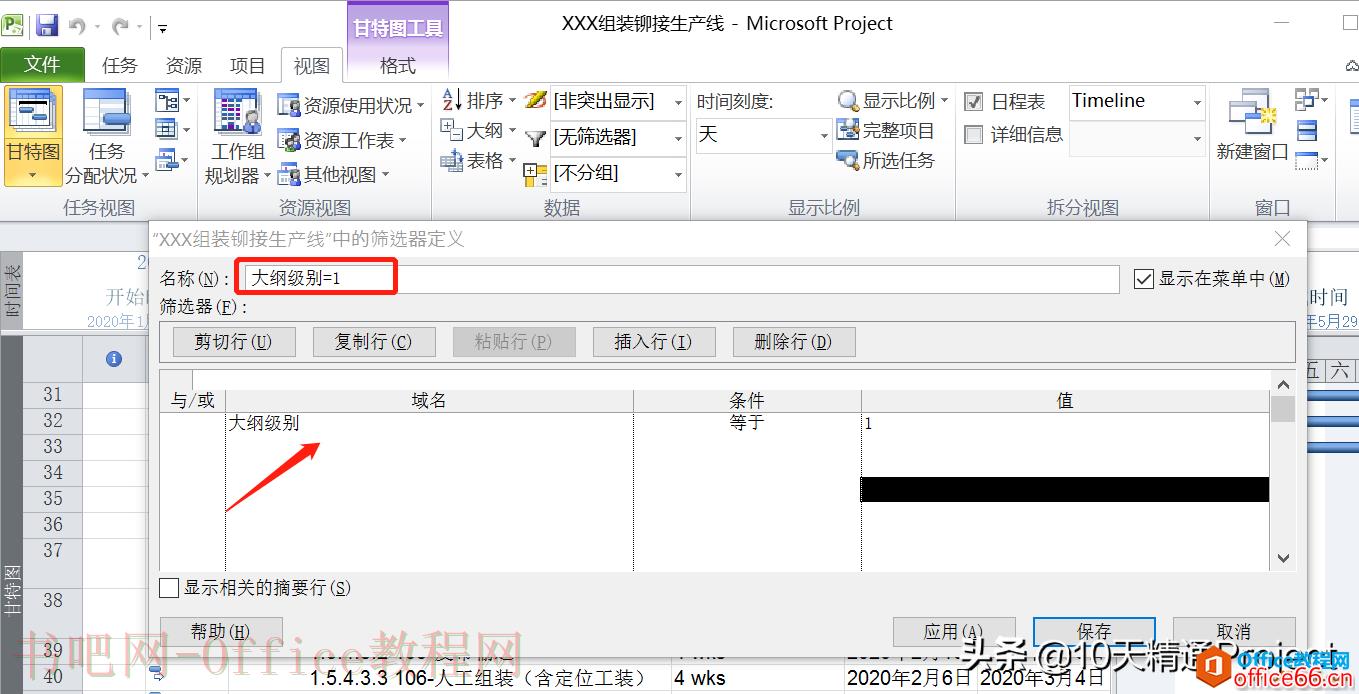1359x694 pixels.
Task: Click the Save icon in quick access toolbar
Action: coord(47,25)
